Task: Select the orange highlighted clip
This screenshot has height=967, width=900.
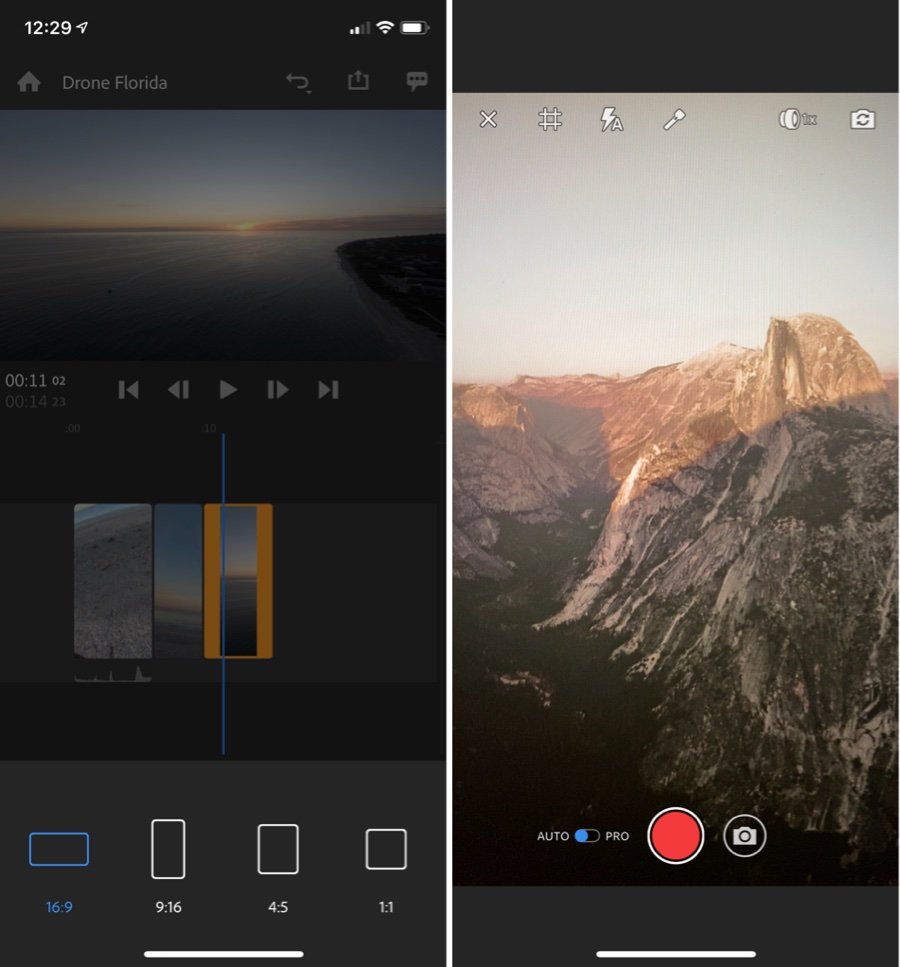Action: [x=239, y=581]
